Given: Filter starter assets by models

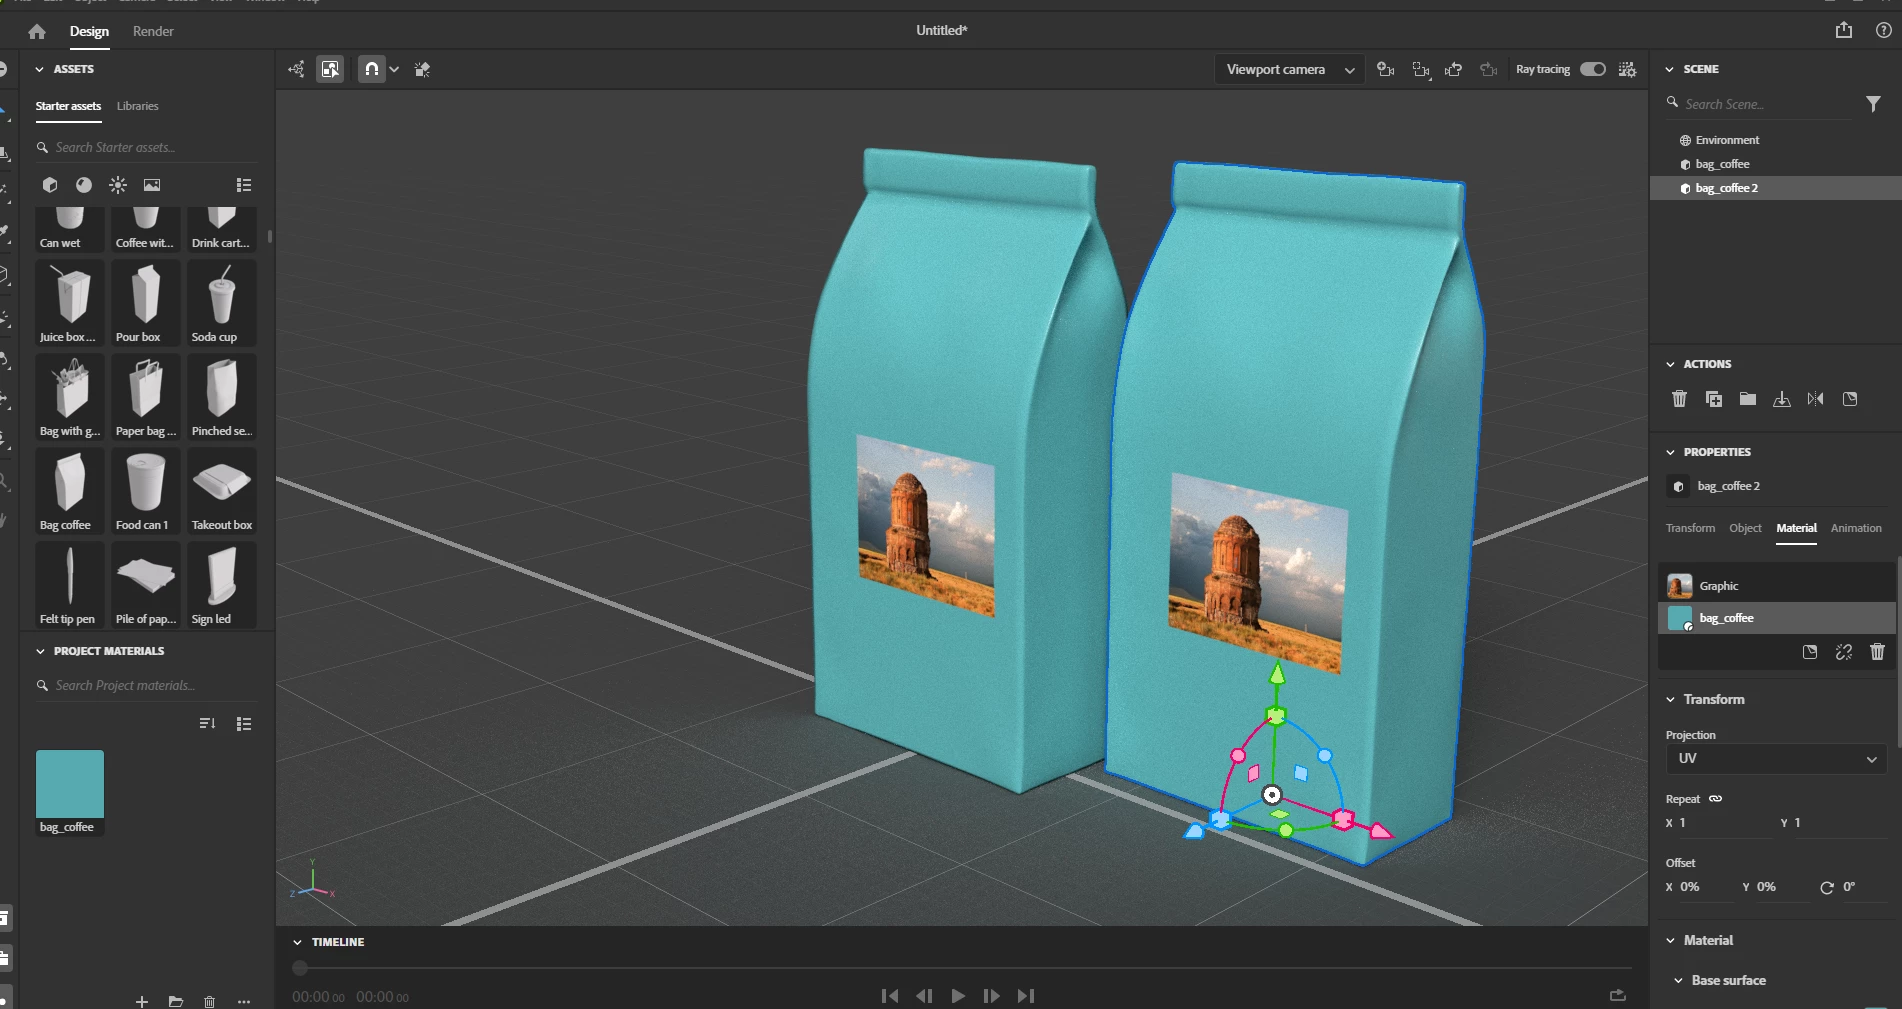Looking at the screenshot, I should [50, 185].
